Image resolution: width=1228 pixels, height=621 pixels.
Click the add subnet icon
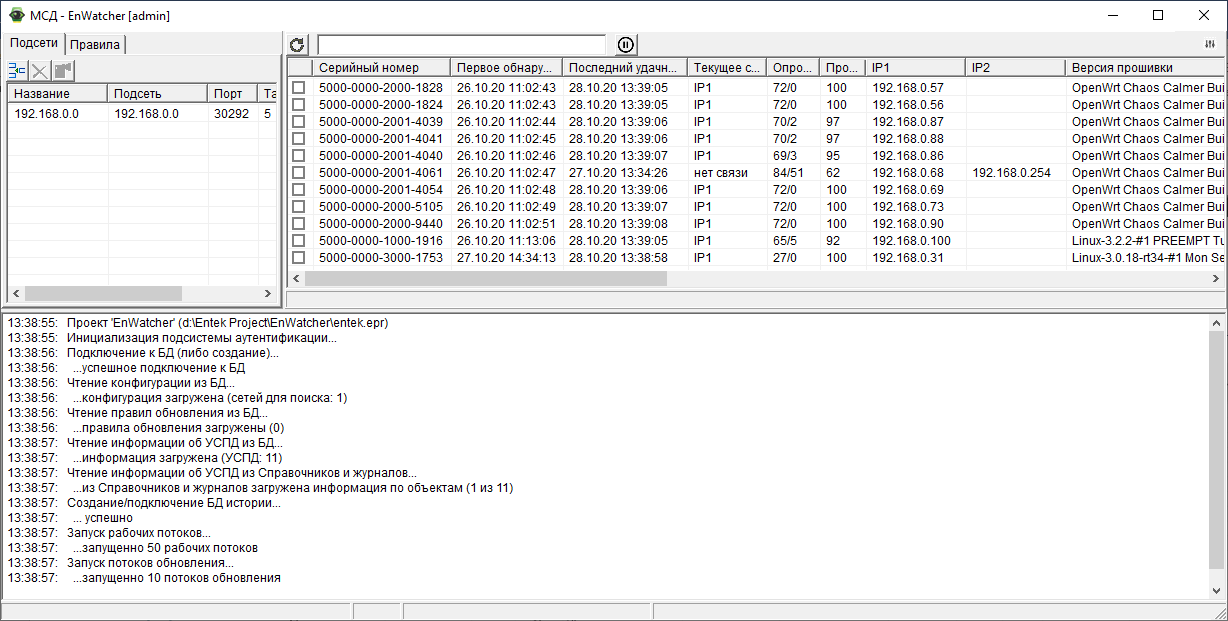(x=18, y=70)
